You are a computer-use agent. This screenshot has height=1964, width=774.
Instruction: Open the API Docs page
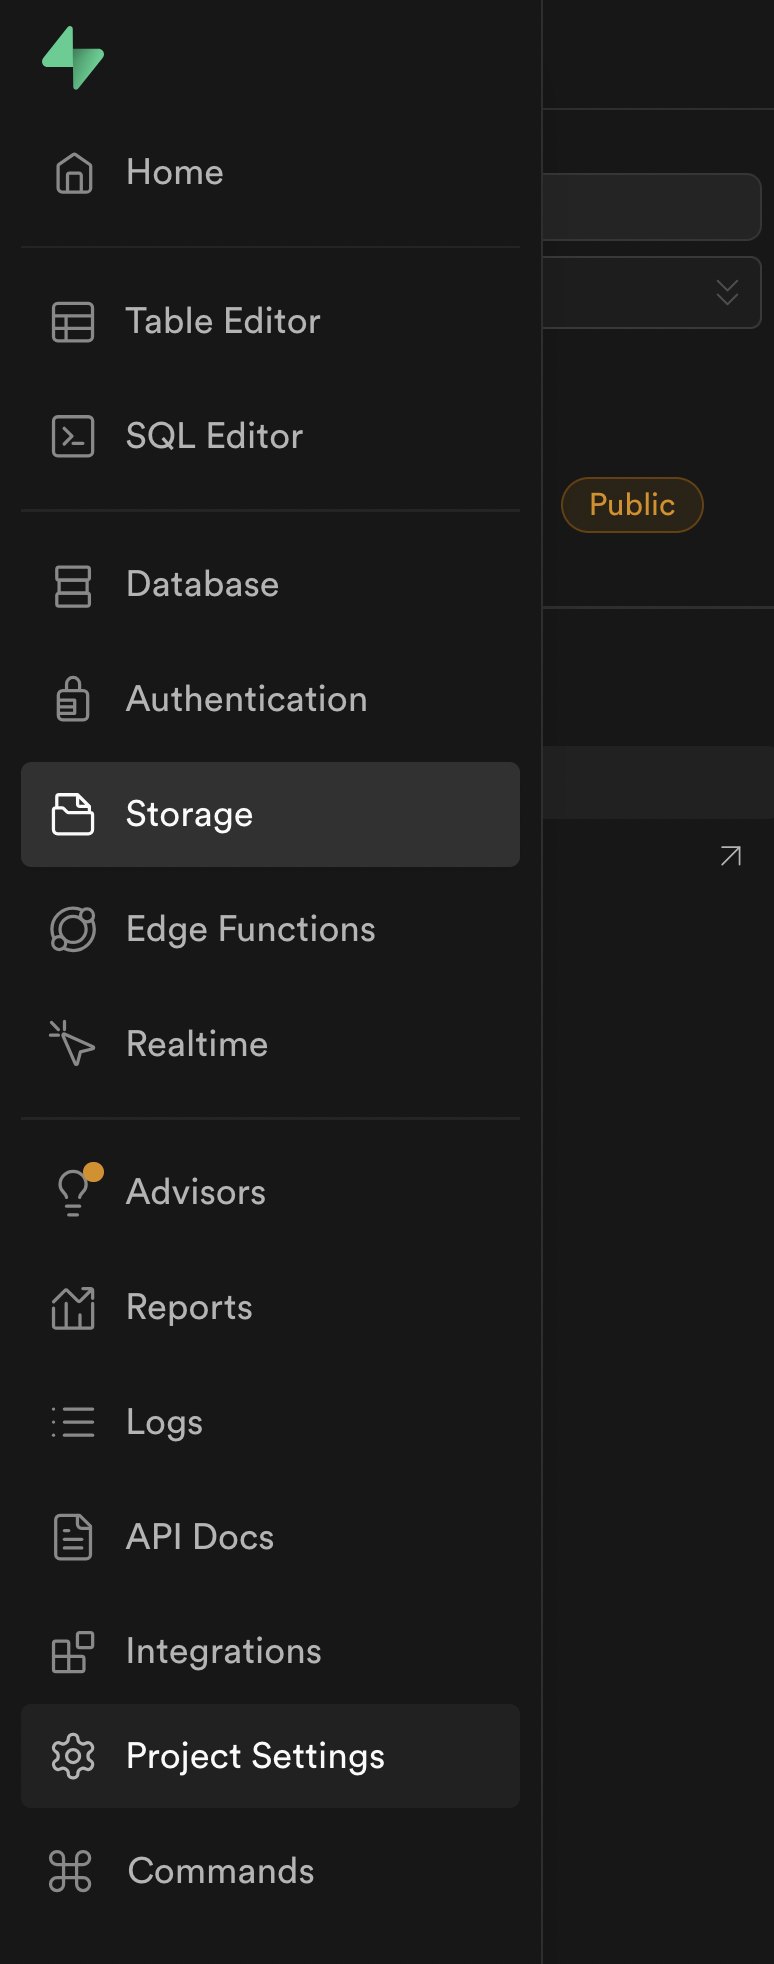[199, 1536]
